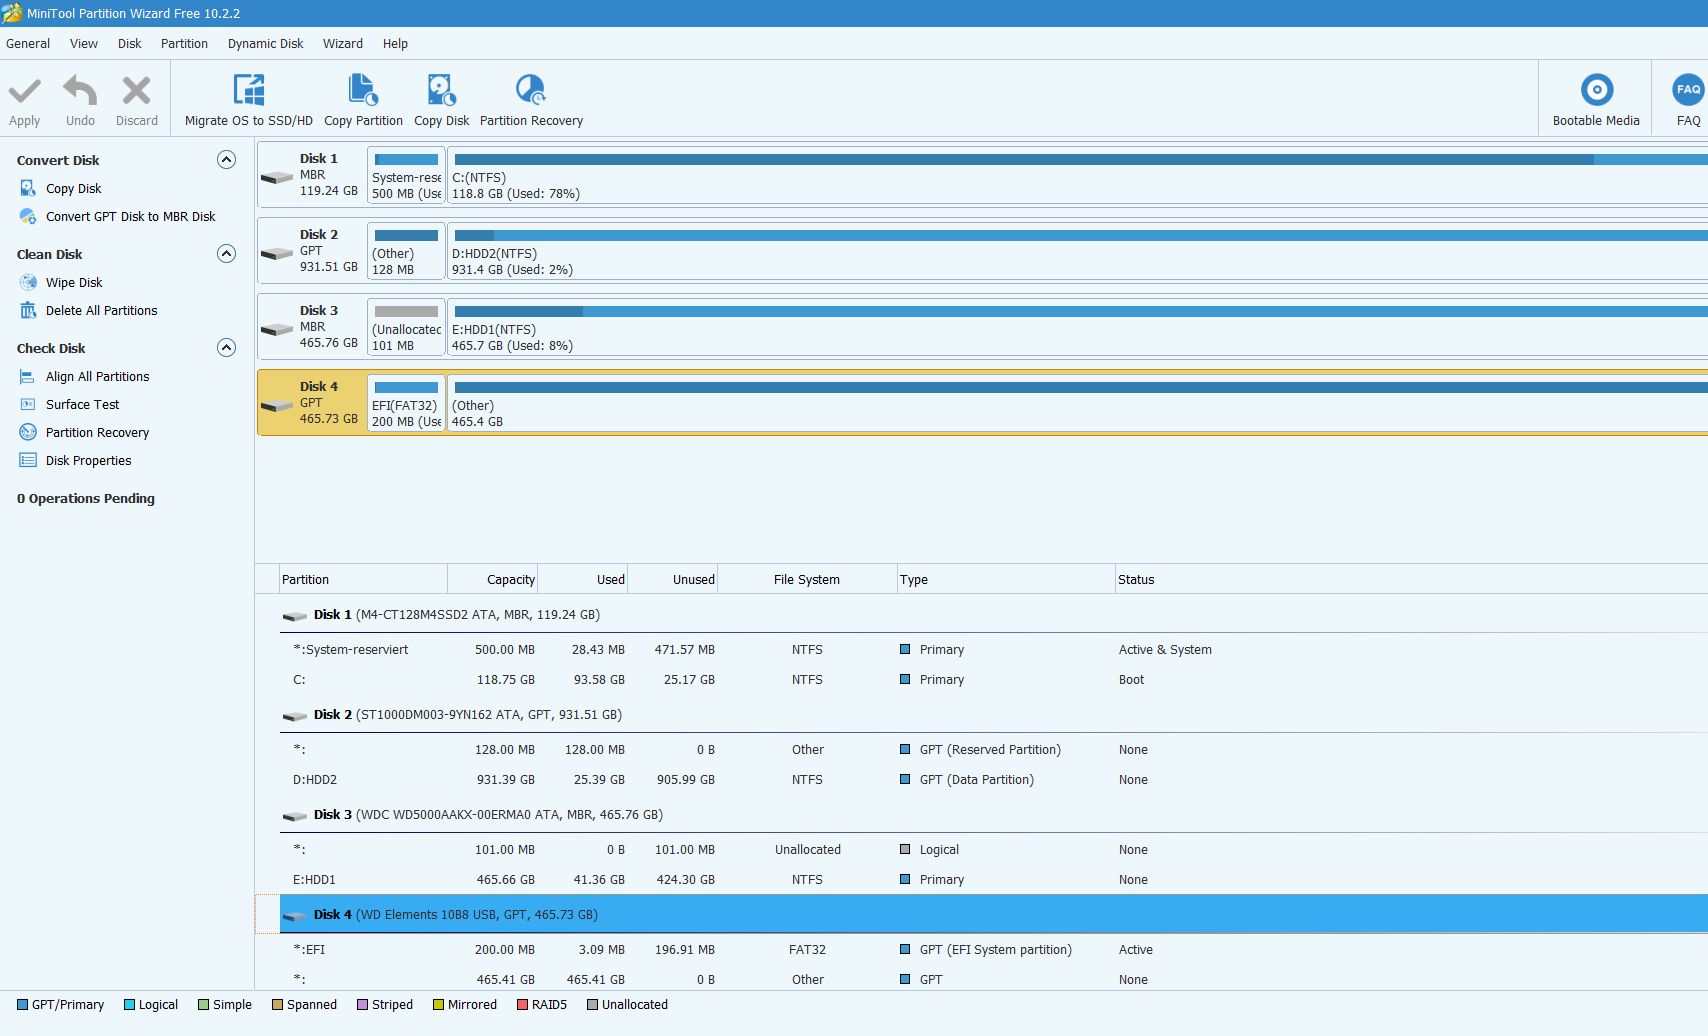Viewport: 1708px width, 1036px height.
Task: Launch Migrate OS to SSD/HD tool
Action: 248,100
